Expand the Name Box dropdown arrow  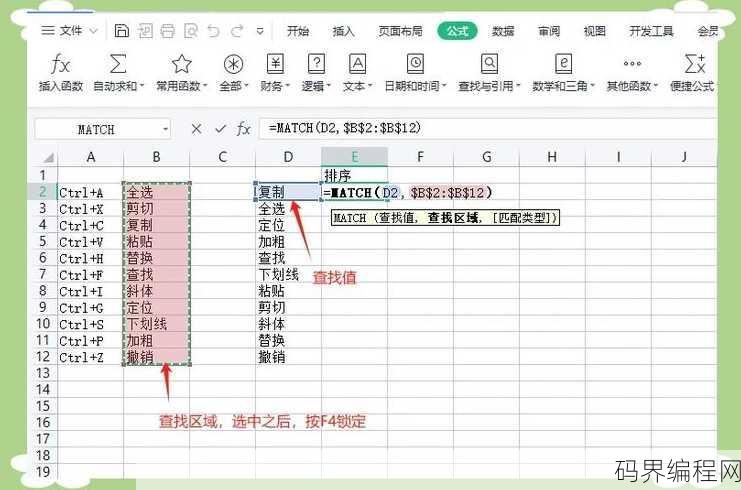pyautogui.click(x=165, y=129)
